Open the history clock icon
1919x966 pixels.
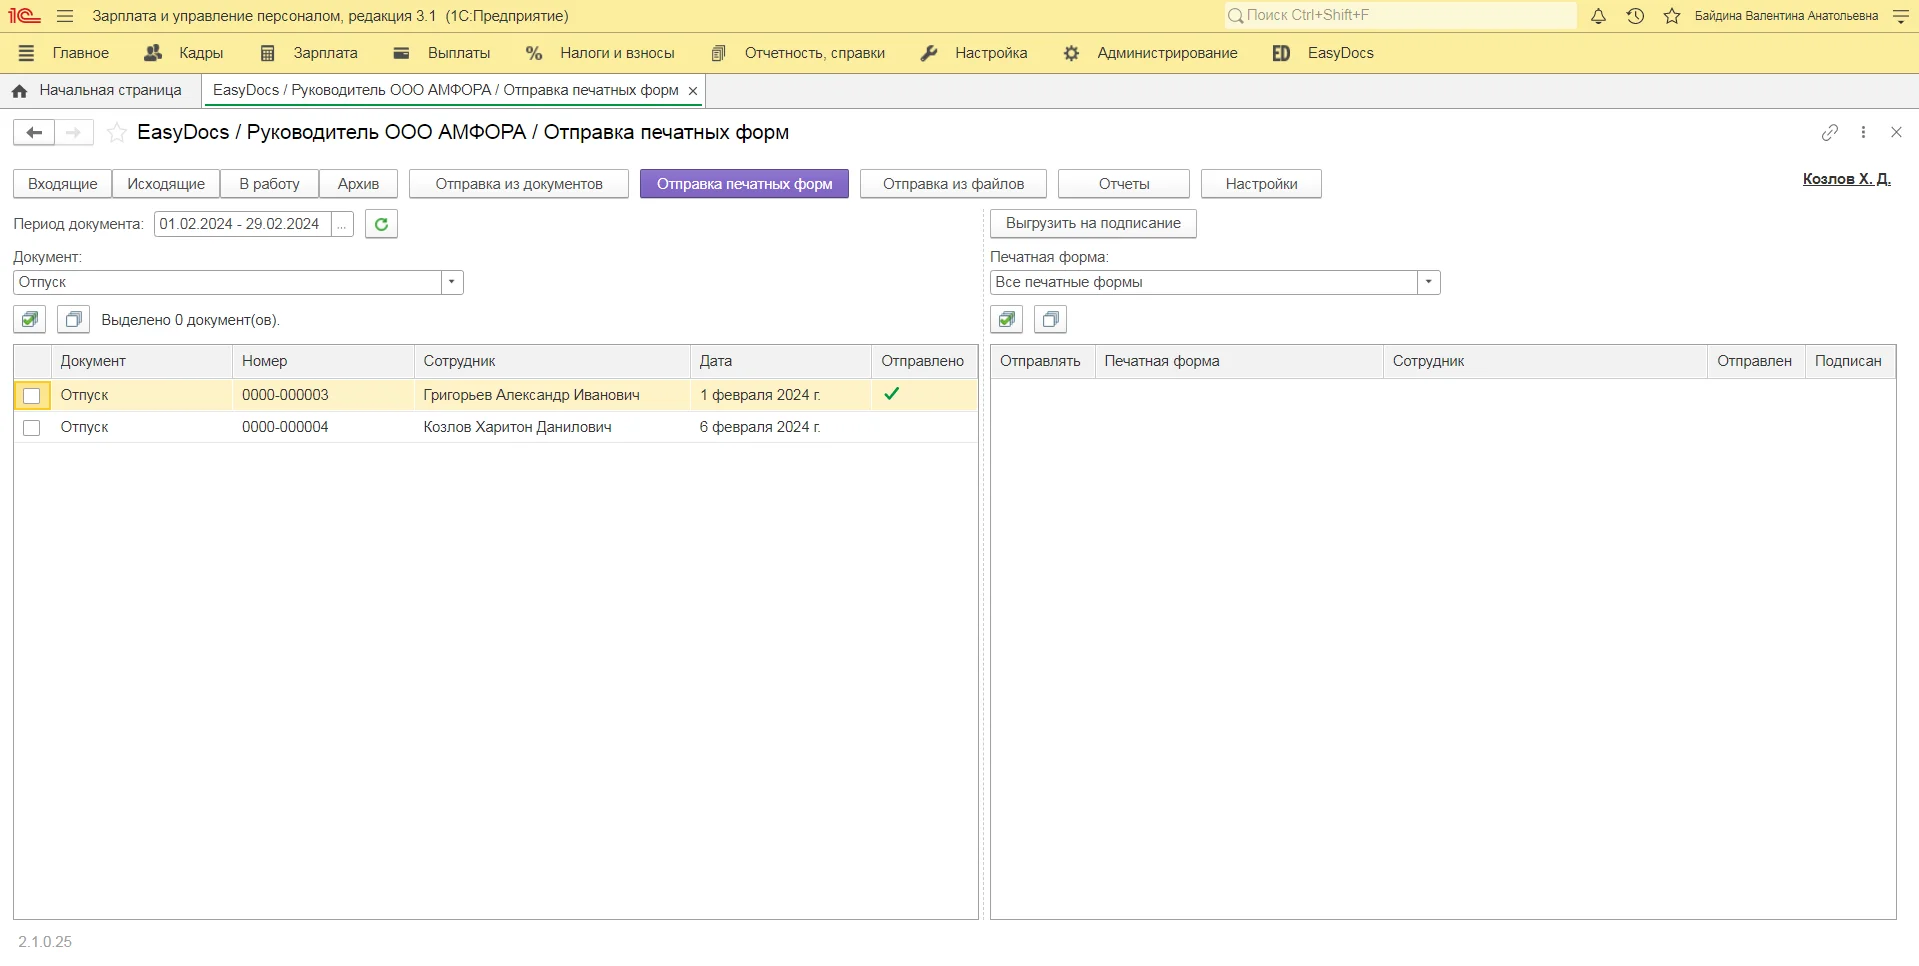(x=1635, y=16)
